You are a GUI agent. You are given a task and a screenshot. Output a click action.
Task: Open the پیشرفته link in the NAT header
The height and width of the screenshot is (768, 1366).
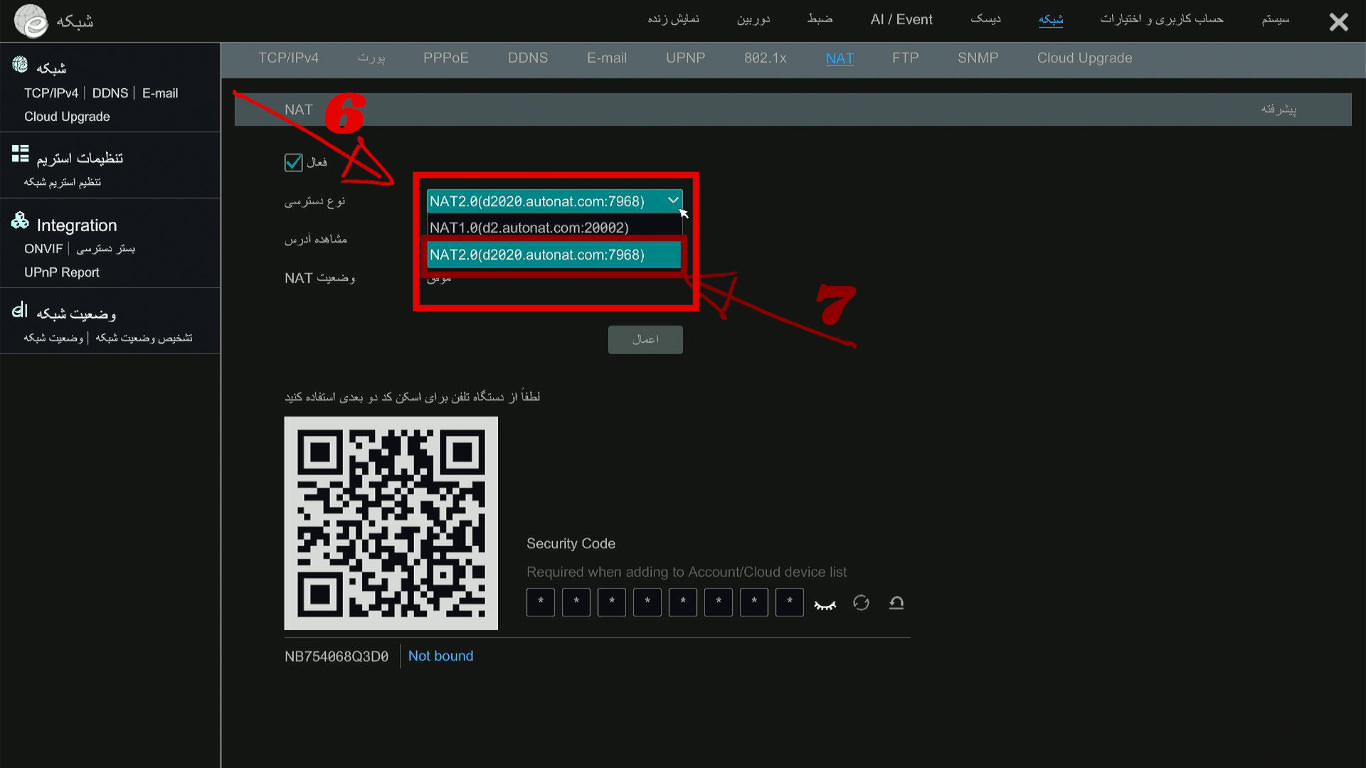point(1278,109)
